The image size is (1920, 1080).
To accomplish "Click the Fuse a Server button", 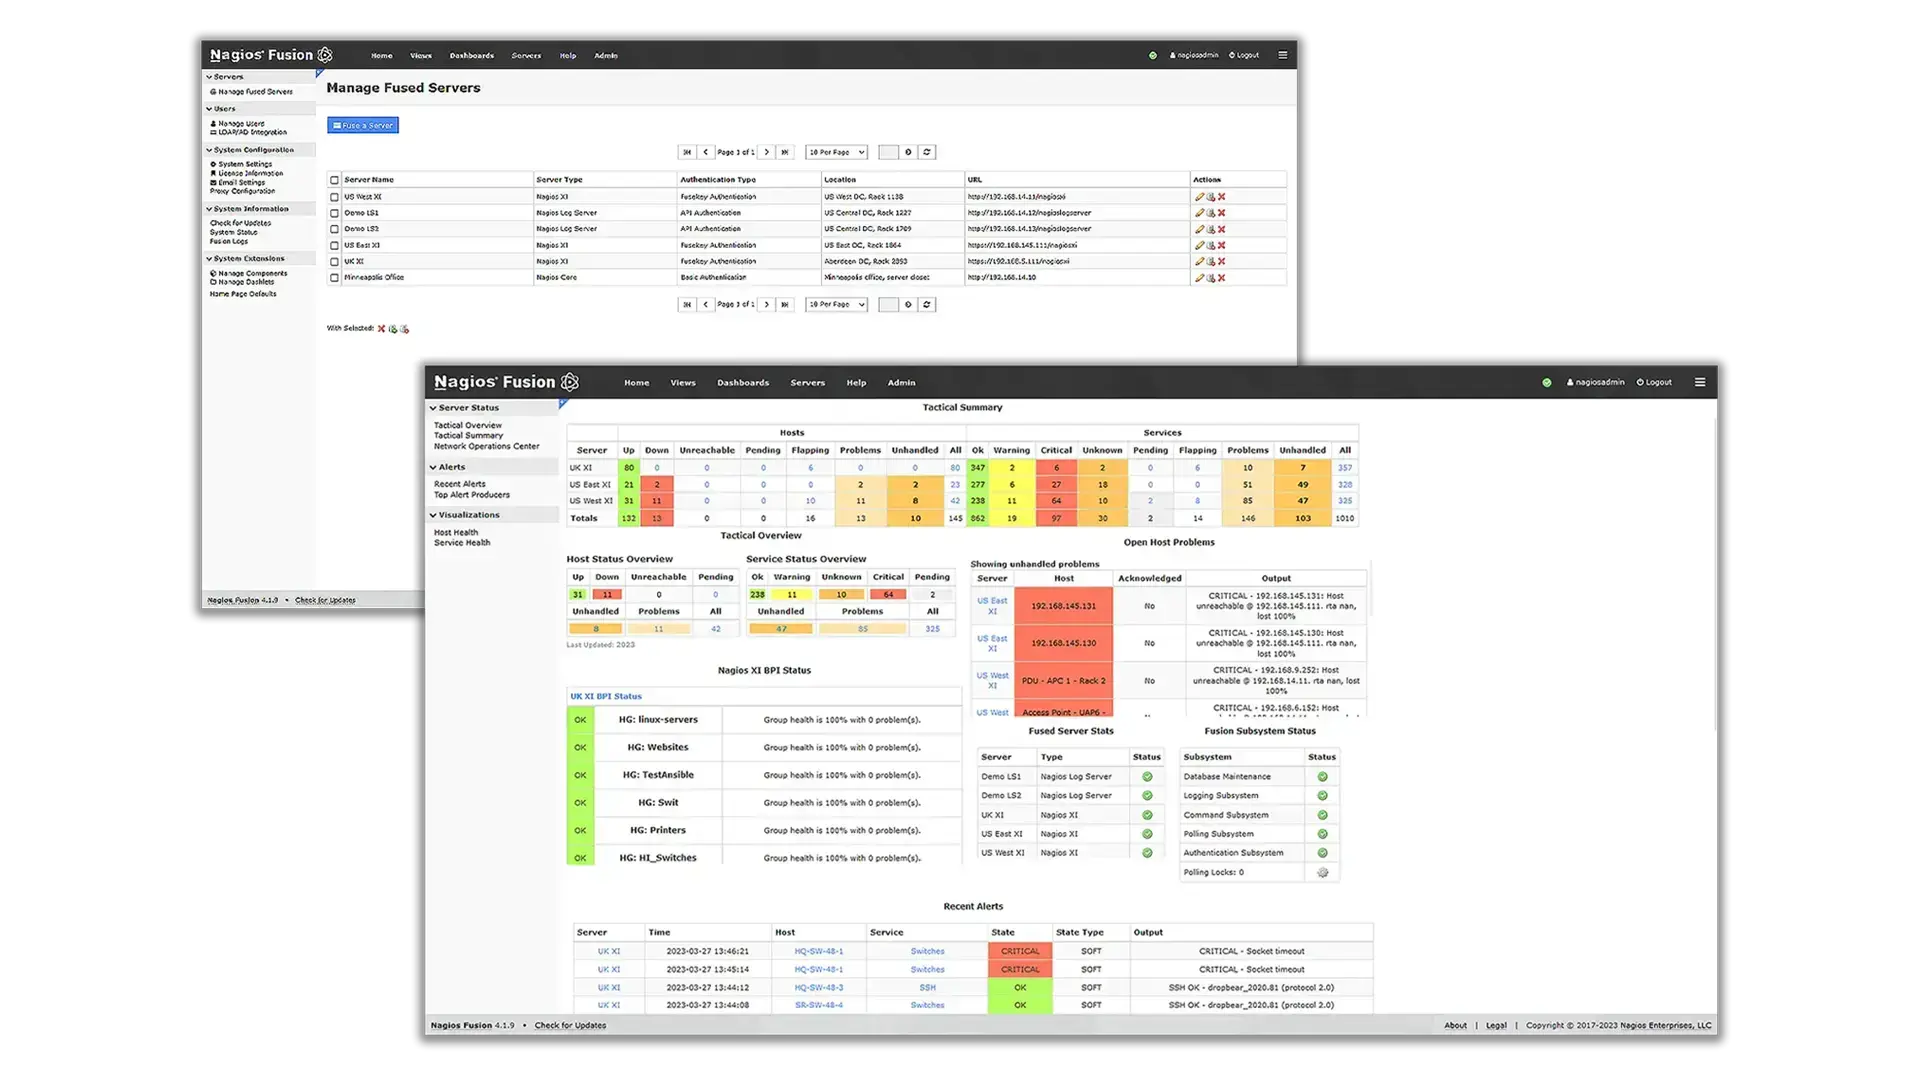I will coord(363,125).
